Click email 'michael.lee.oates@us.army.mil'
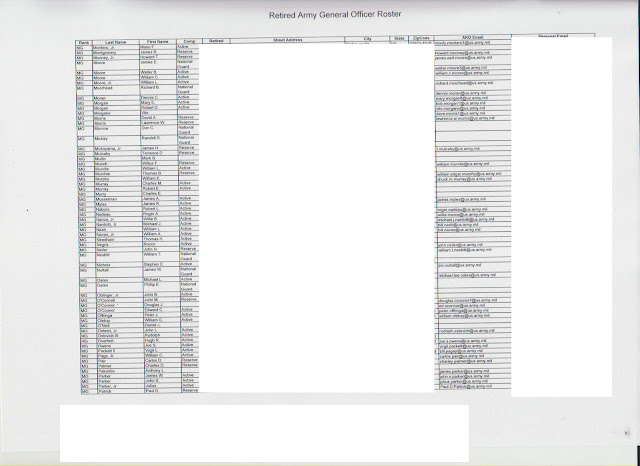The height and width of the screenshot is (466, 640). coord(467,275)
